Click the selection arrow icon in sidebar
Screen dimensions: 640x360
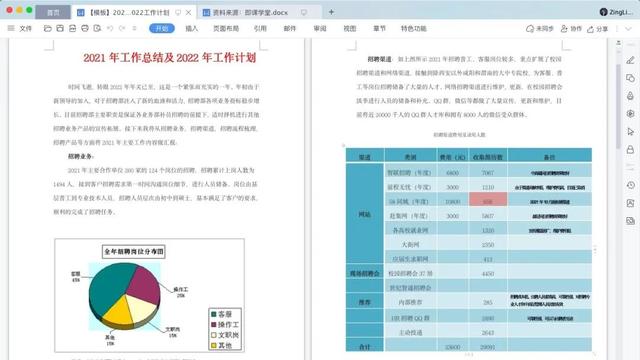(631, 131)
